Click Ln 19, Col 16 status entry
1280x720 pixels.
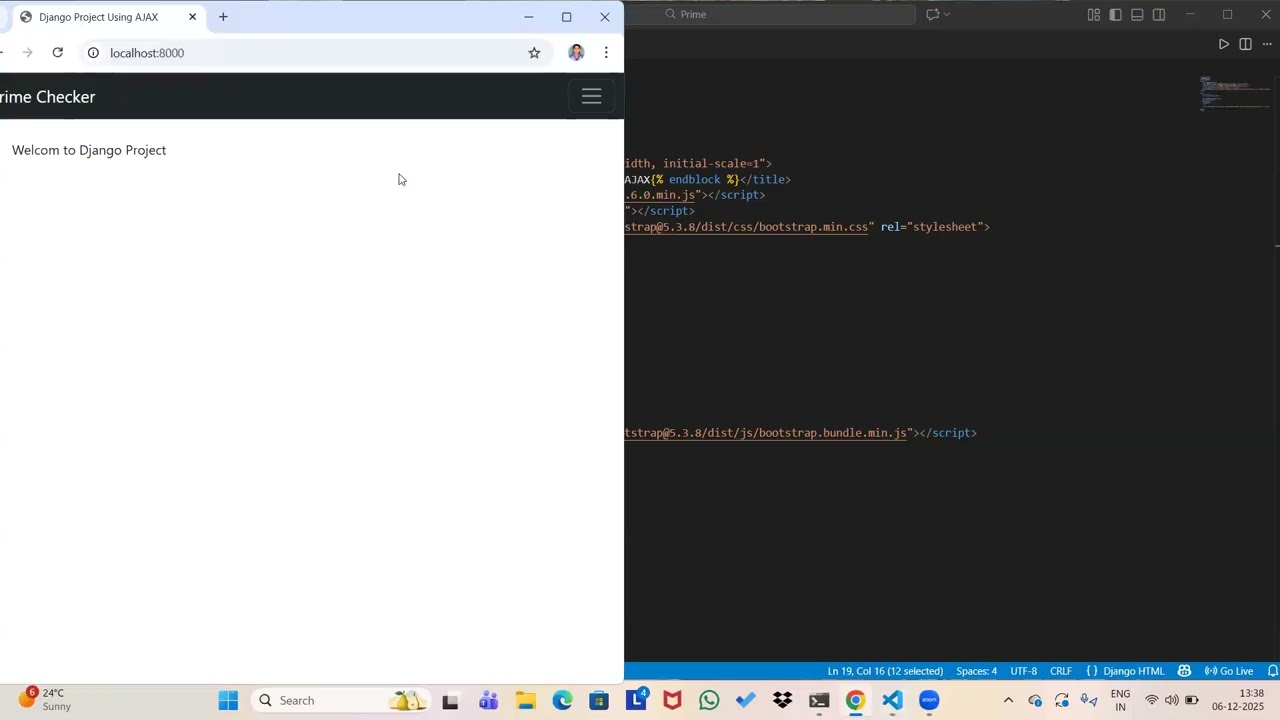pos(885,671)
